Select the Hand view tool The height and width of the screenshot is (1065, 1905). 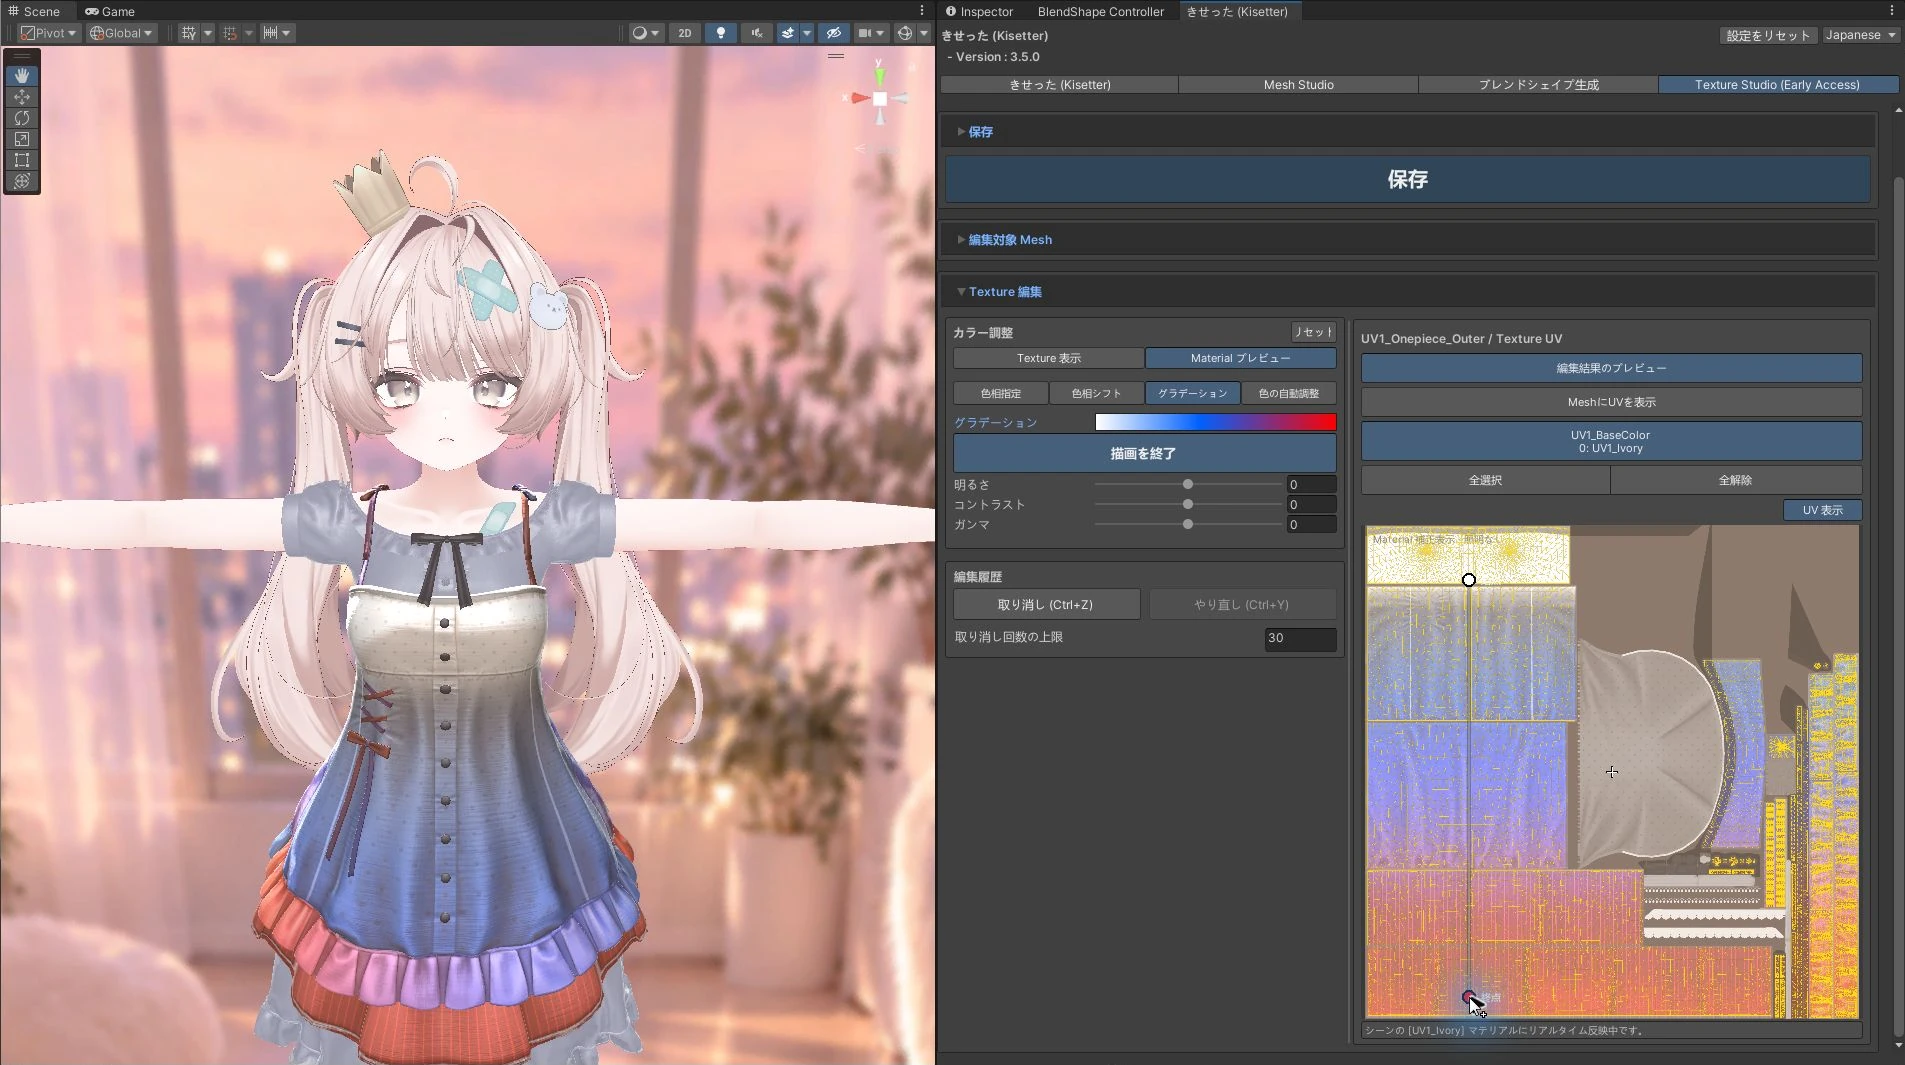click(22, 76)
